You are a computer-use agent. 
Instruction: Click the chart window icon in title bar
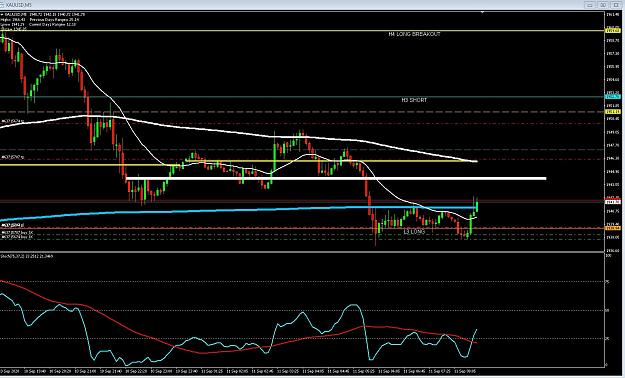[3, 5]
